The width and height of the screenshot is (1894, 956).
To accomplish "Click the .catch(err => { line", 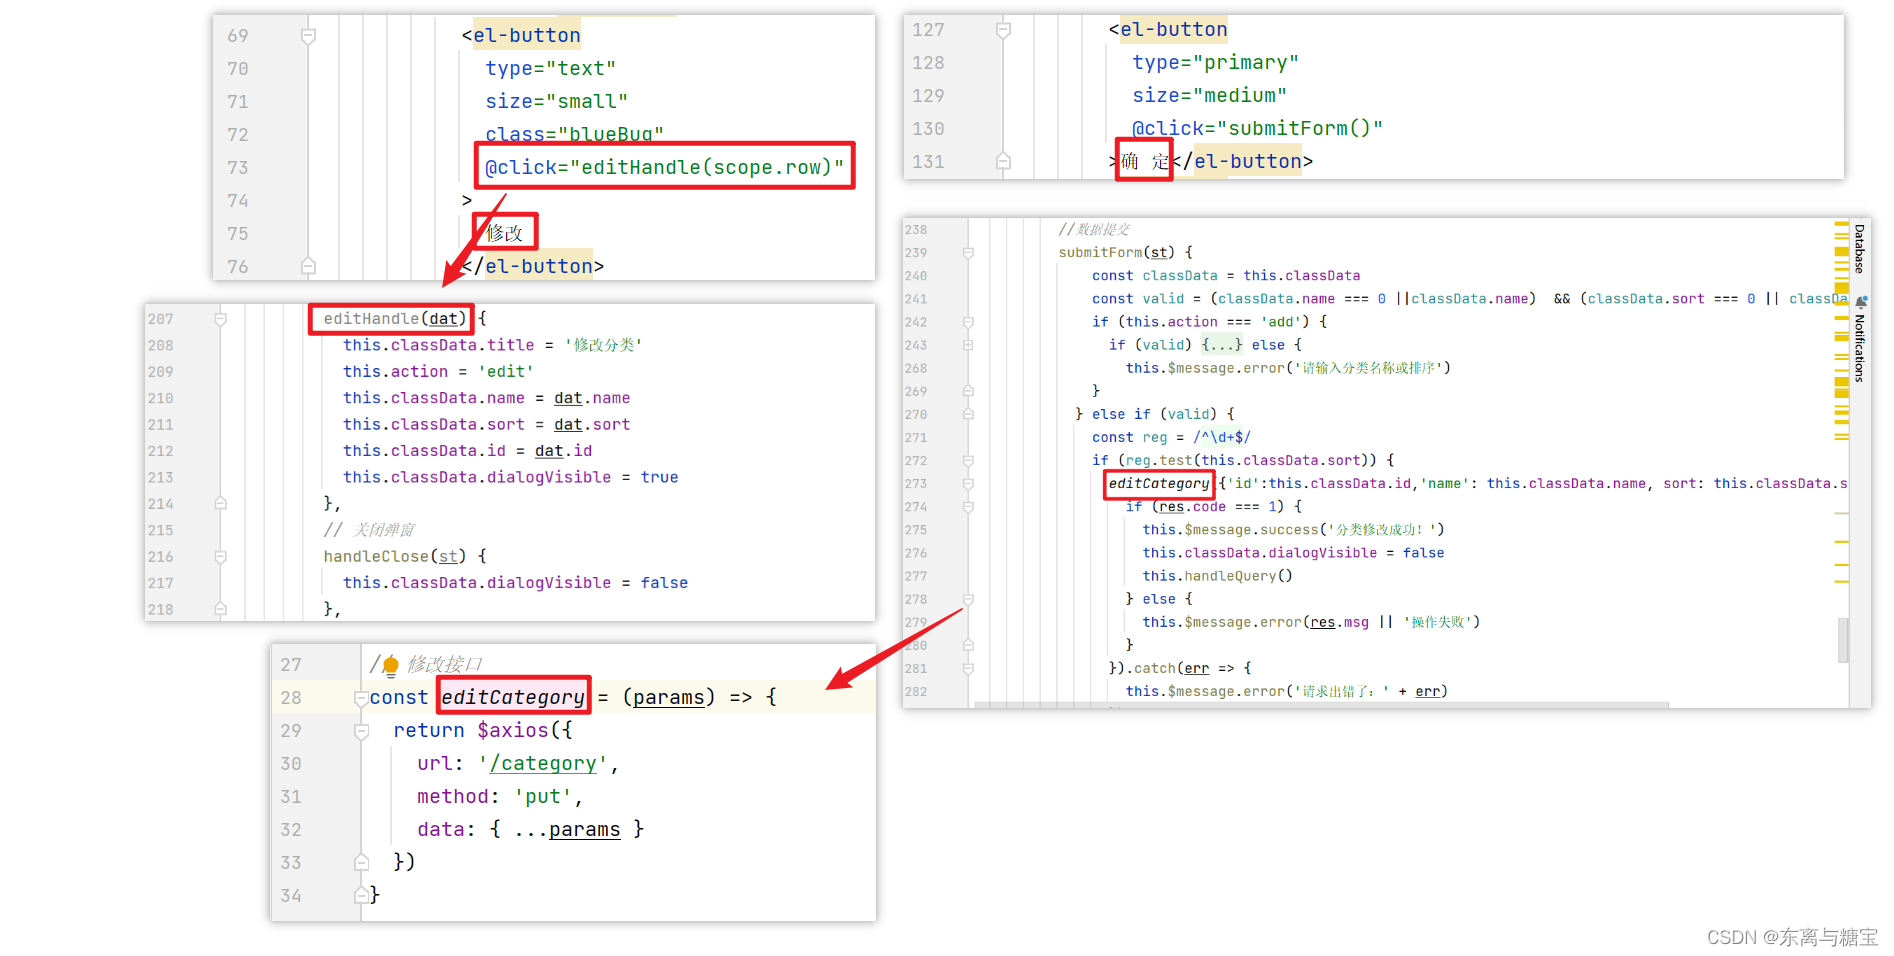I will pos(1180,668).
